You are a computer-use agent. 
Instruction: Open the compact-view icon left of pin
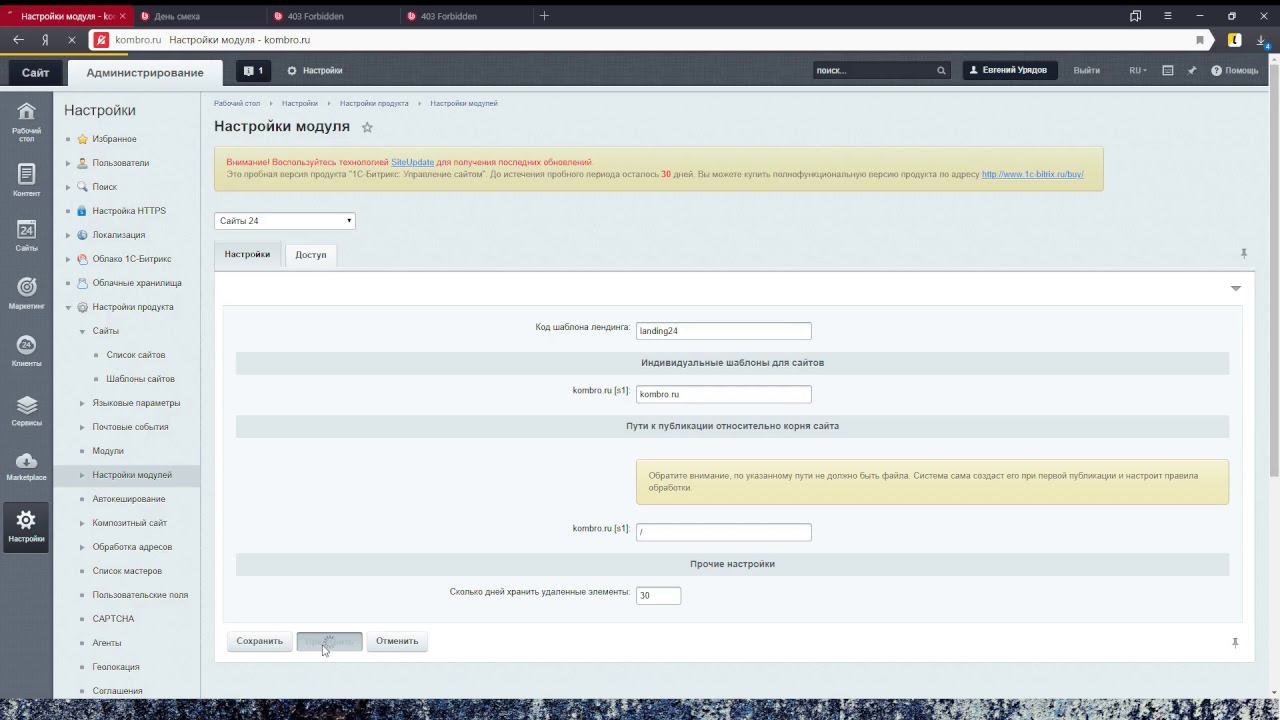(x=1168, y=71)
